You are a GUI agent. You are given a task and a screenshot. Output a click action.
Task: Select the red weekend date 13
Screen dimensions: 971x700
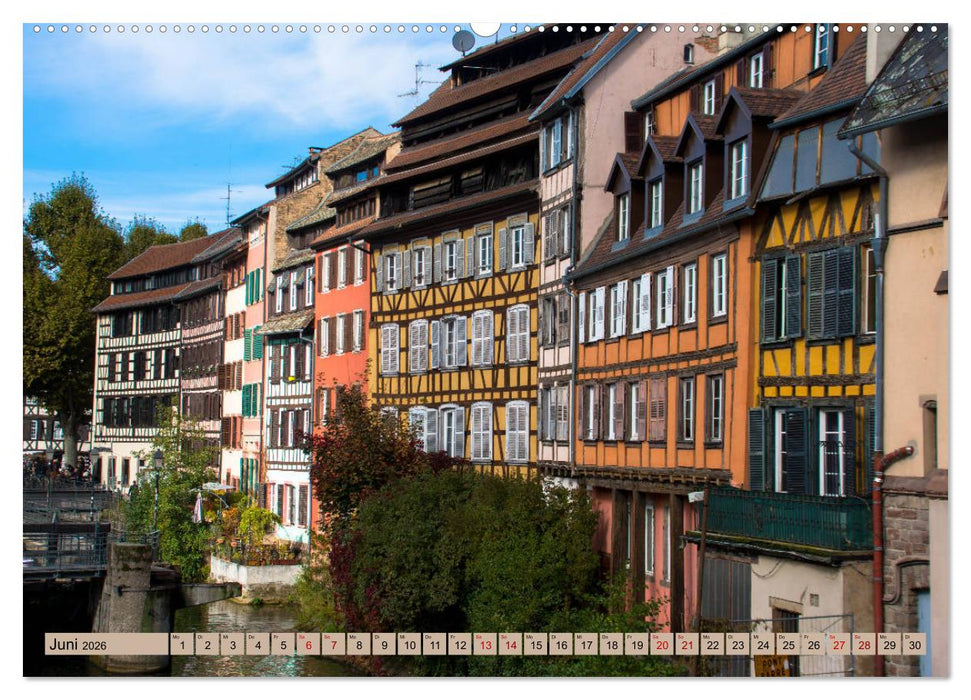pyautogui.click(x=485, y=646)
